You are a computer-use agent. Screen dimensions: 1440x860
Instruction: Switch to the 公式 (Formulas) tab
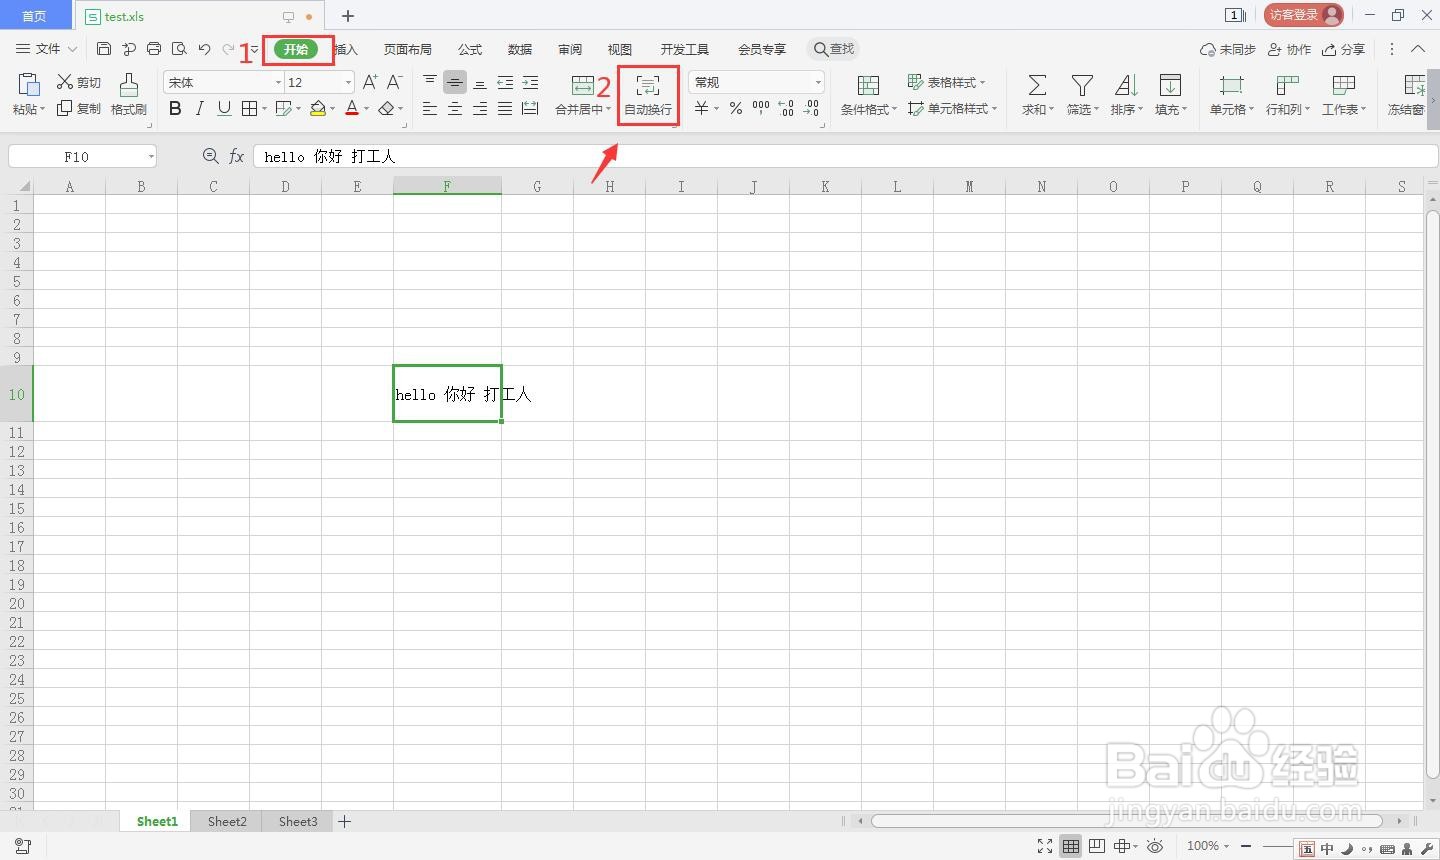[470, 49]
